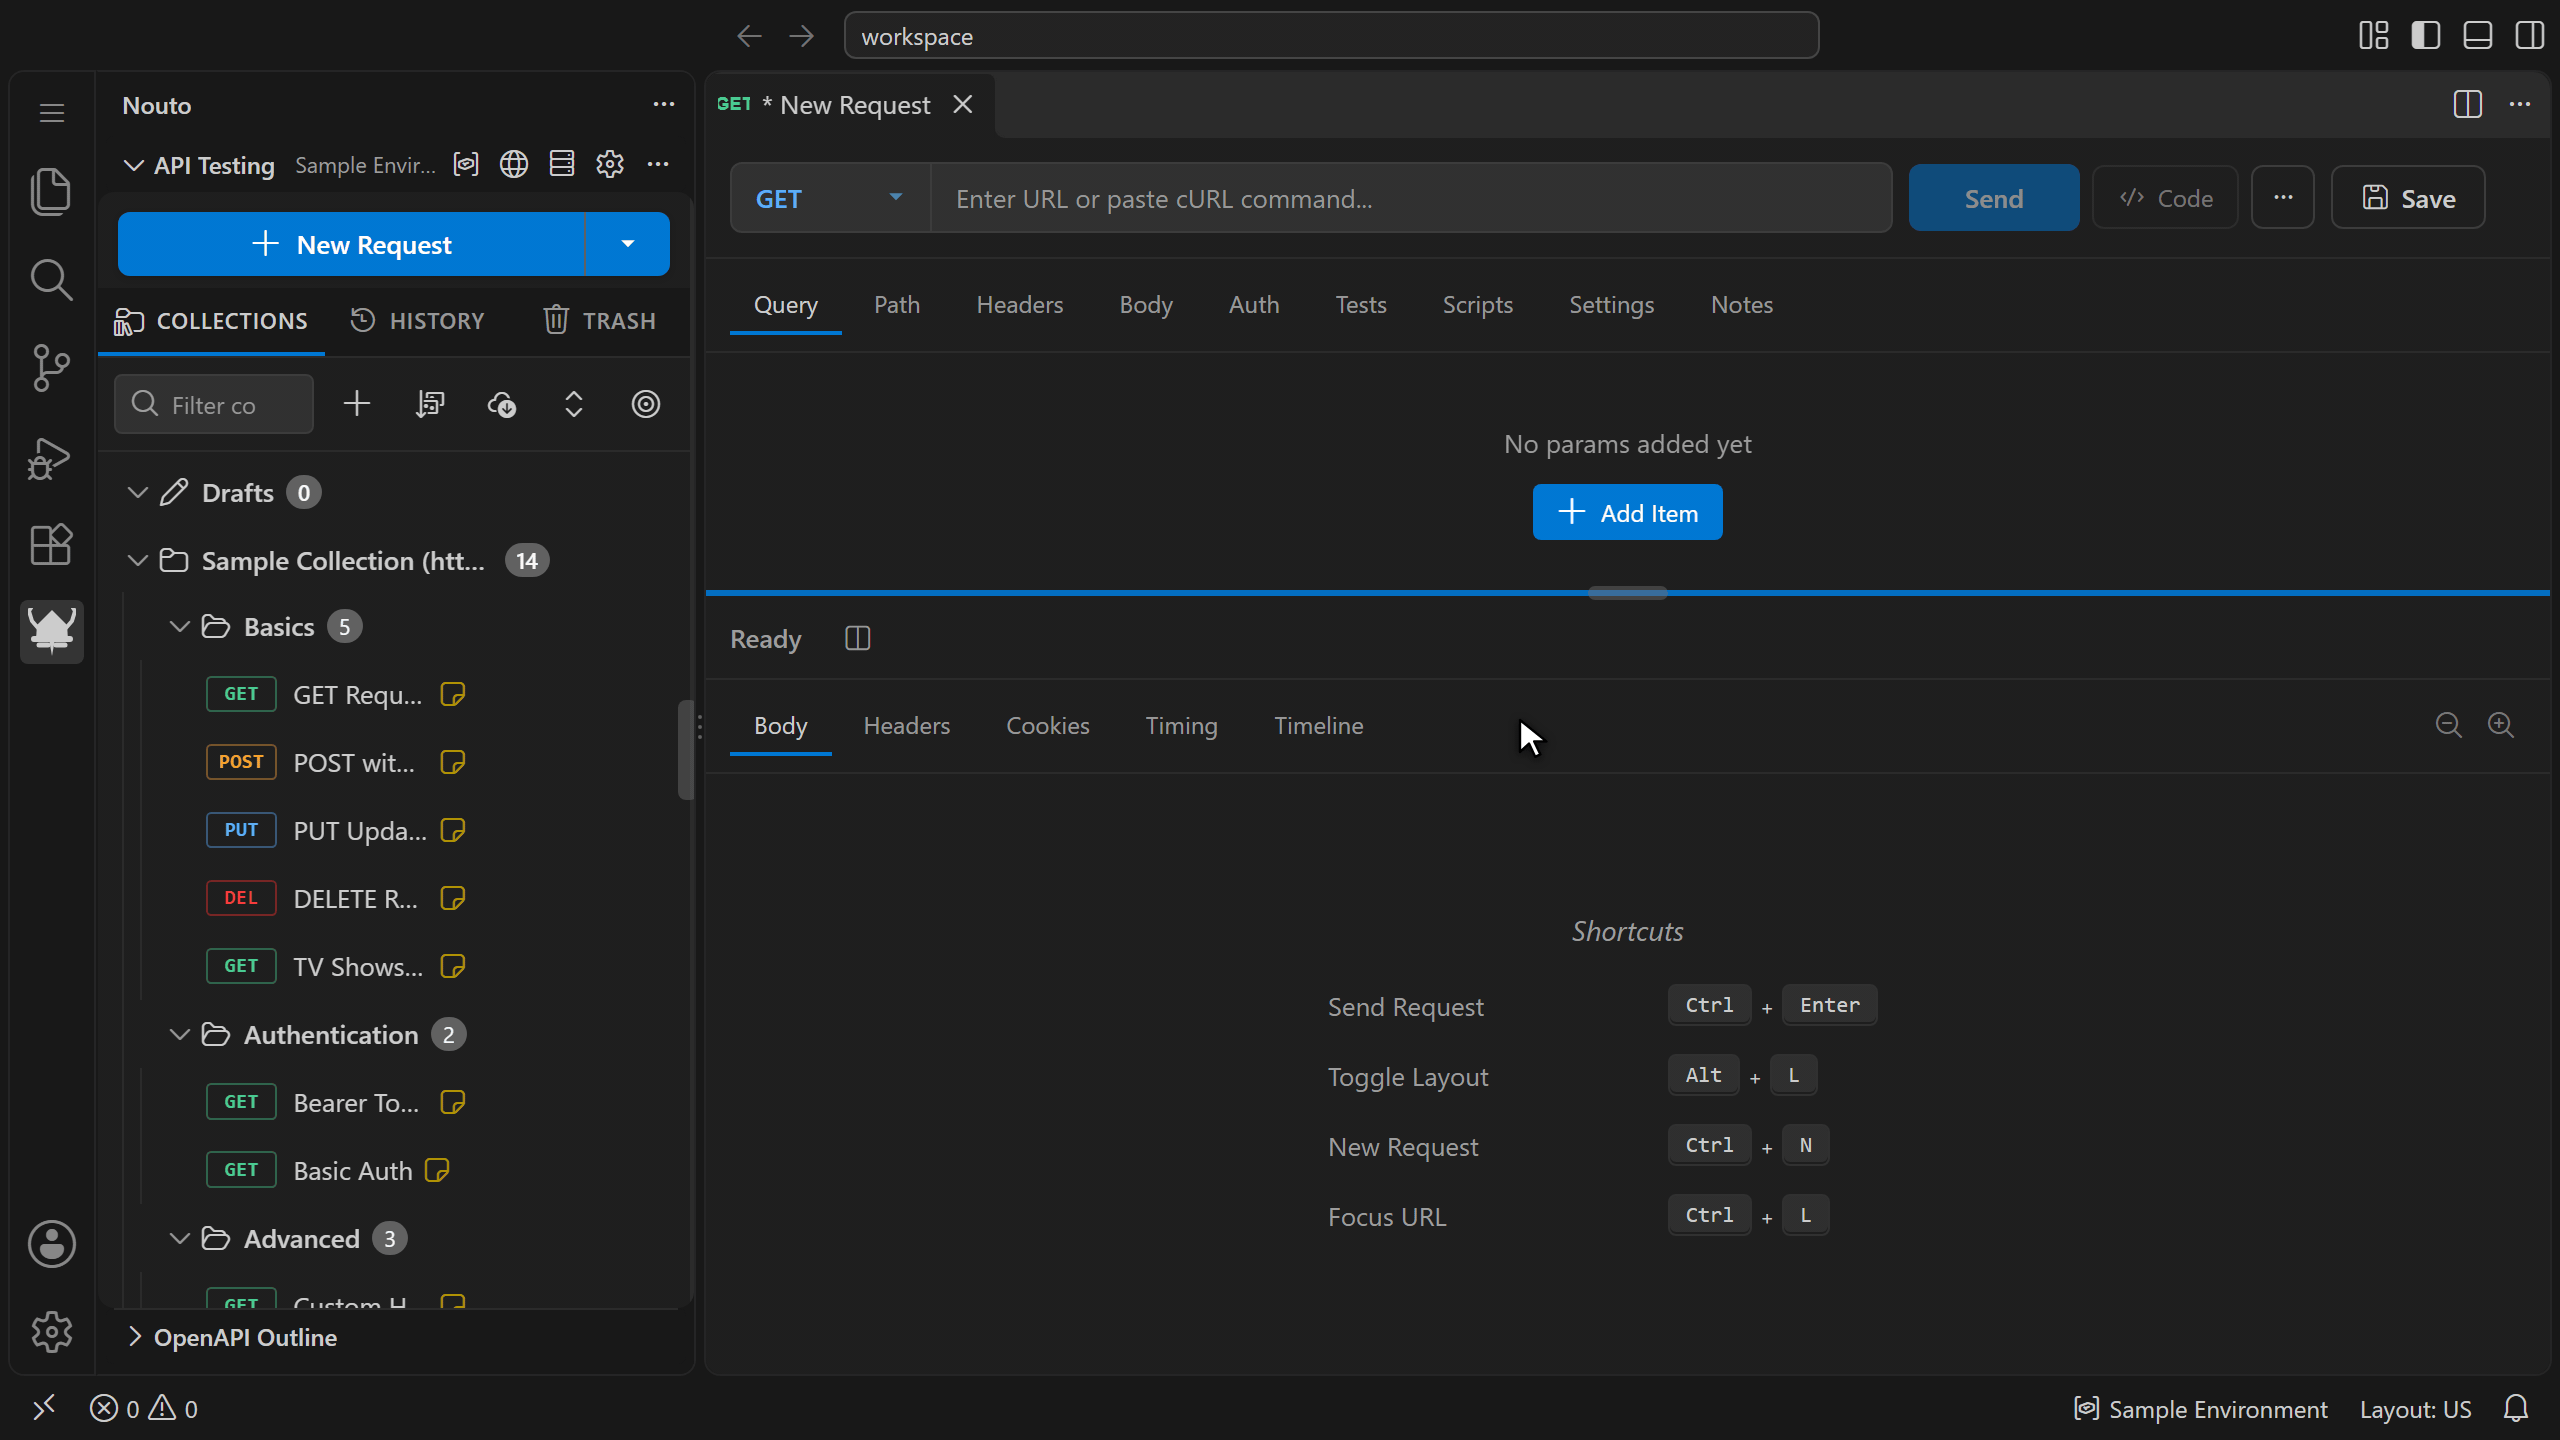
Task: Click the globe icon in API Testing header
Action: pos(514,164)
